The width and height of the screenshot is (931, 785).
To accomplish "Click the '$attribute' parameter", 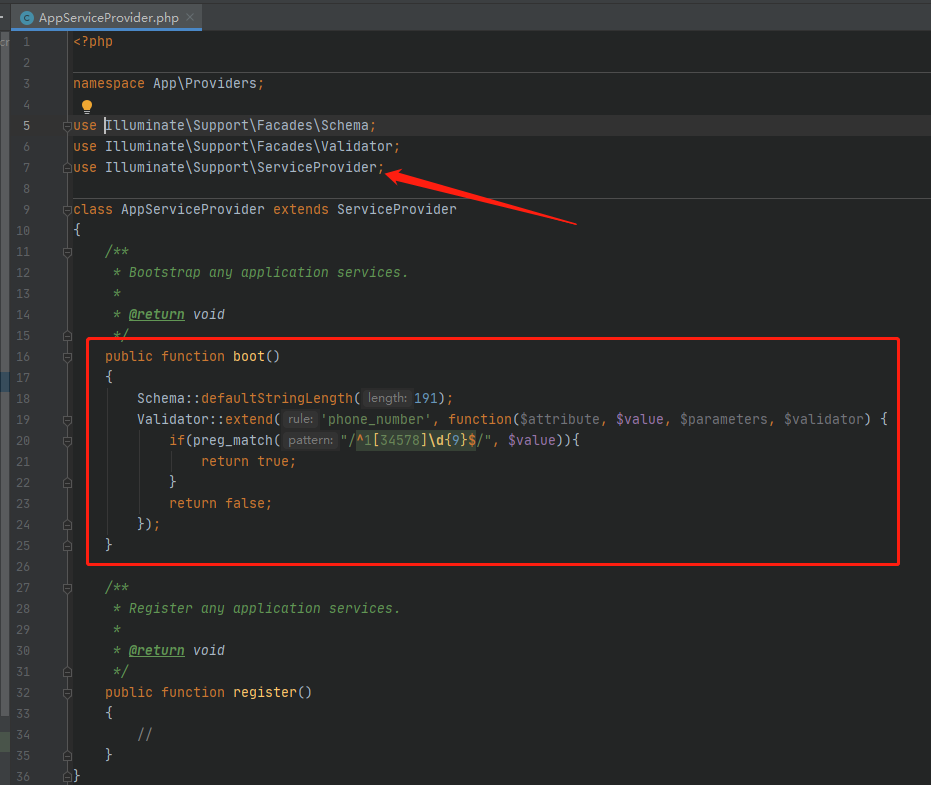I will tap(560, 419).
